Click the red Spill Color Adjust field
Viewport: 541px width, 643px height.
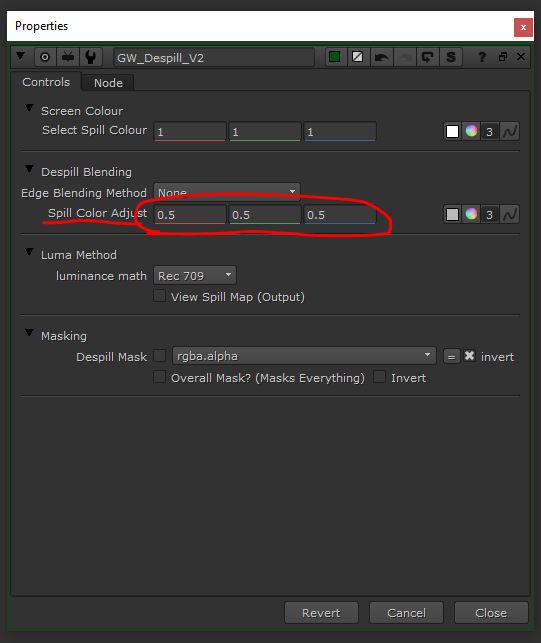(190, 214)
